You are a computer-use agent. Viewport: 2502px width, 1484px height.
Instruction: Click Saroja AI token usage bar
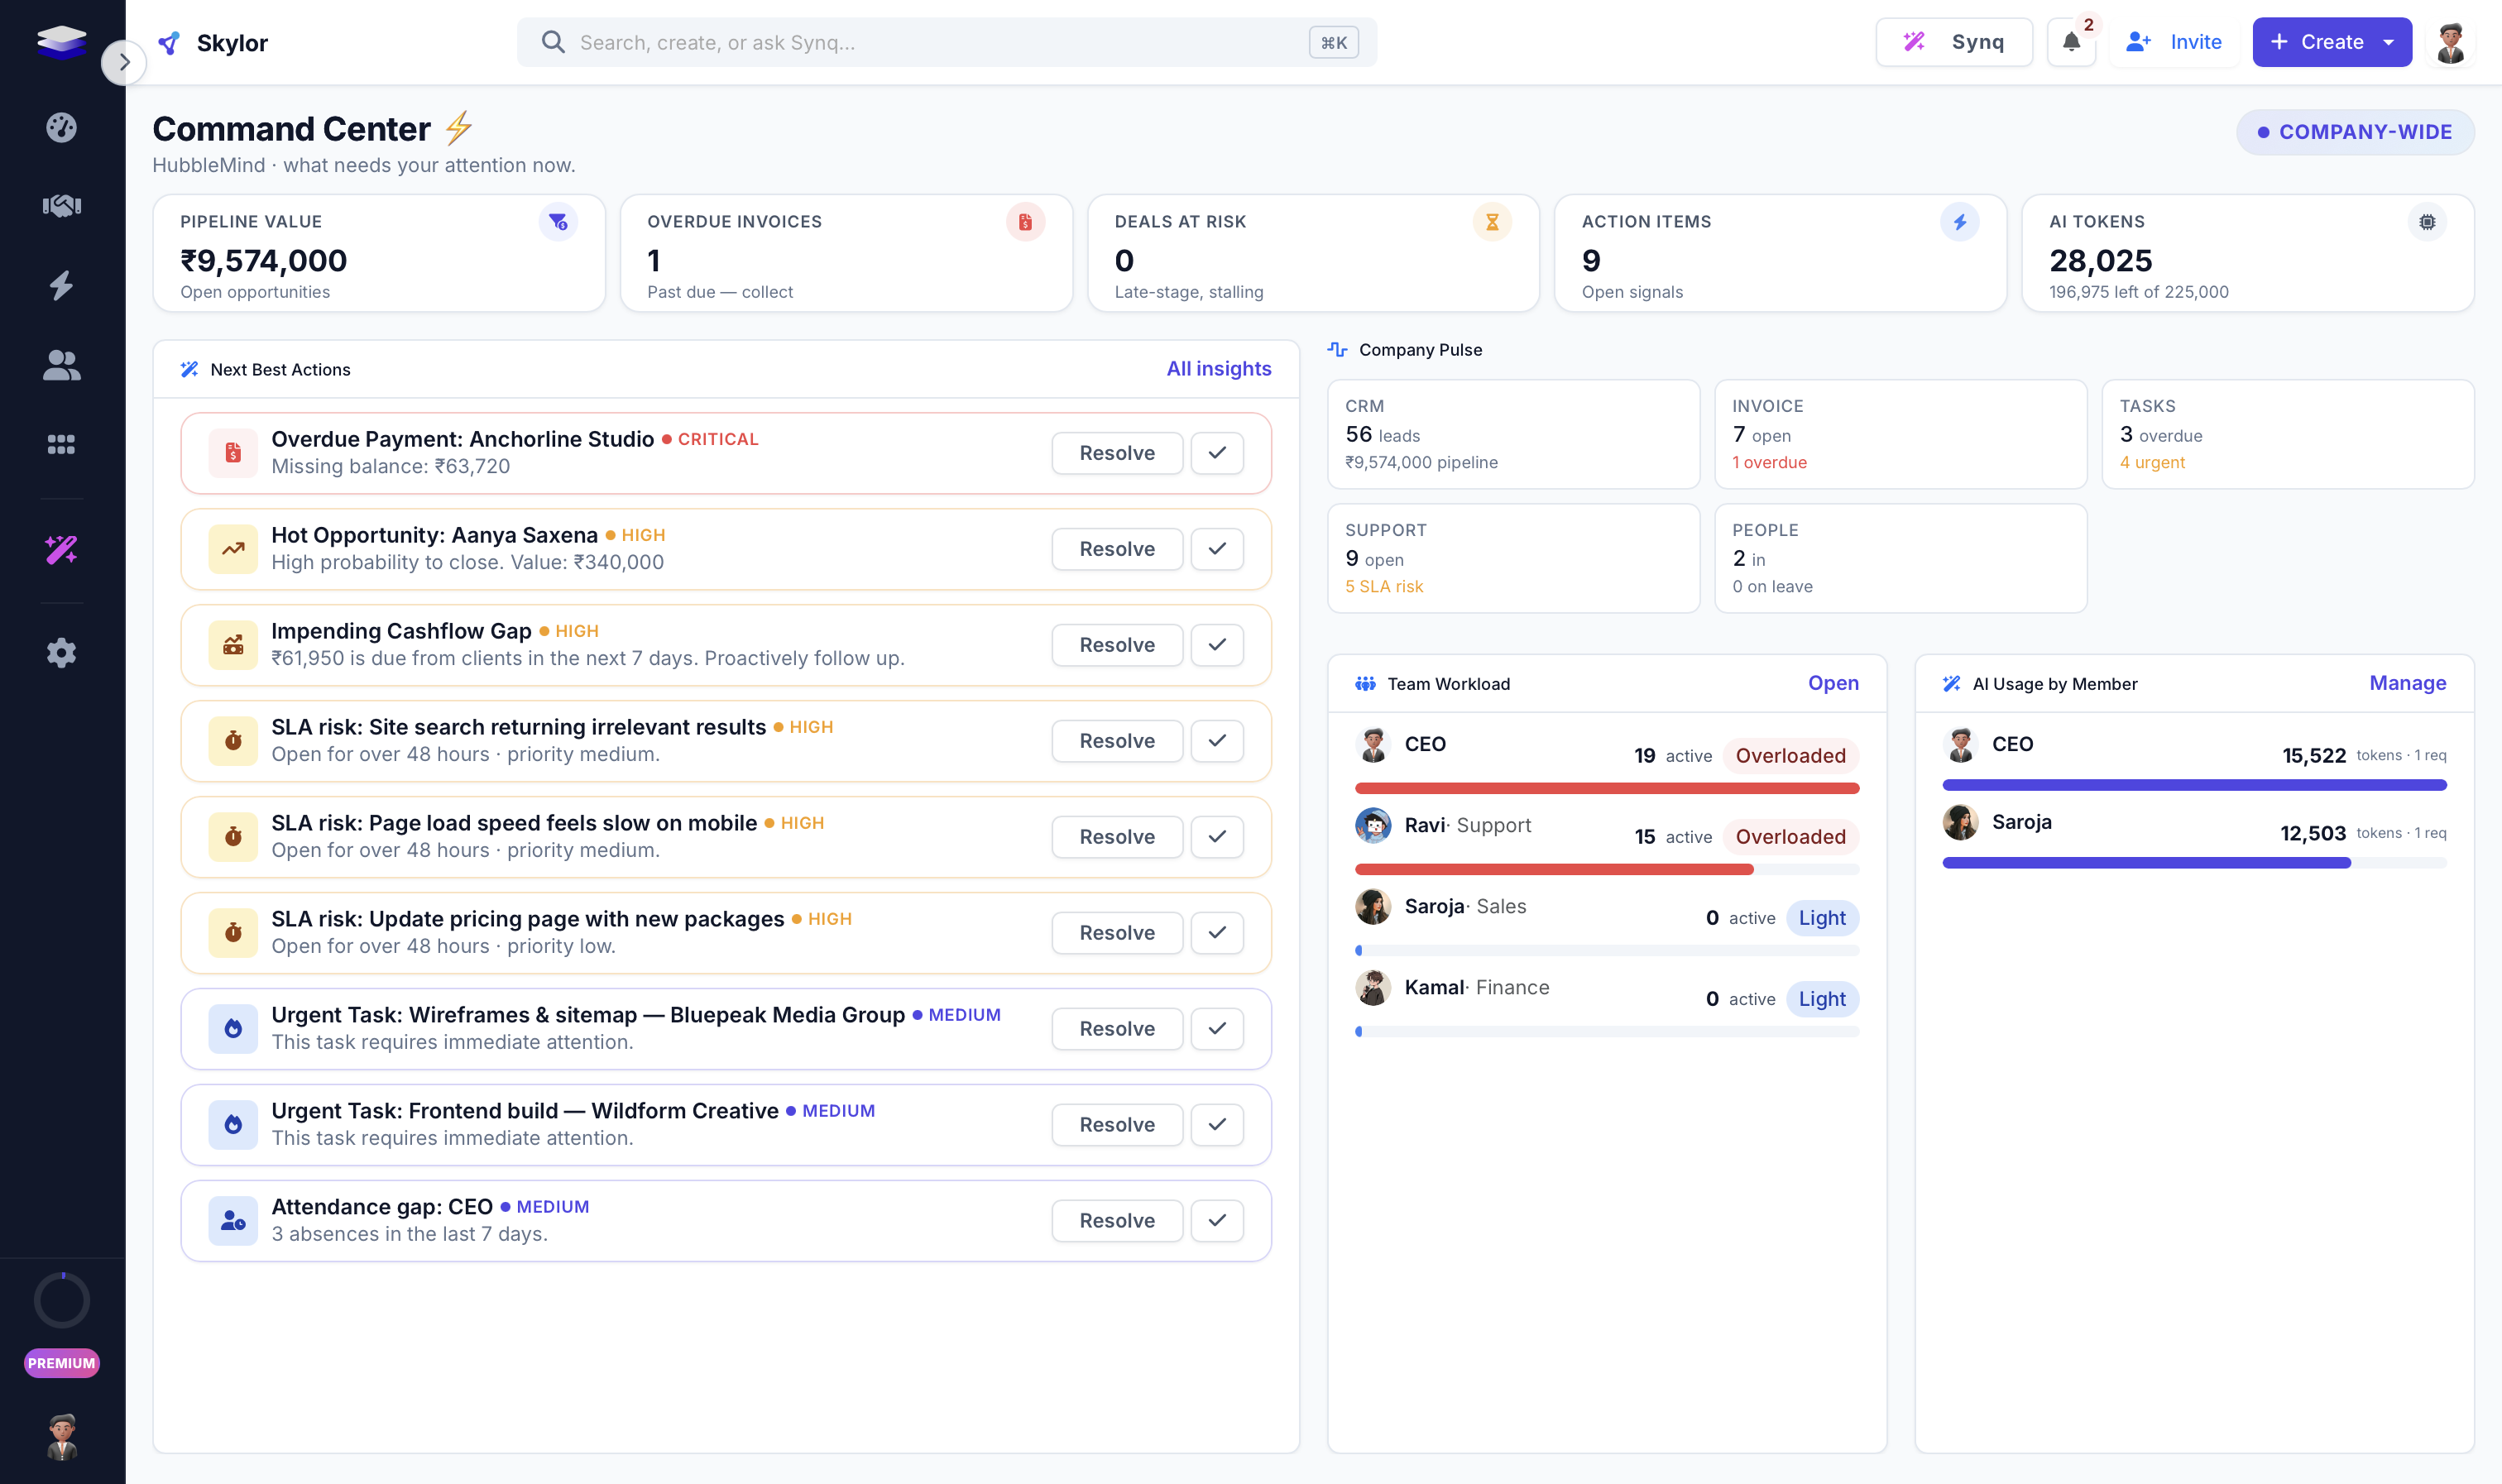(x=2193, y=863)
